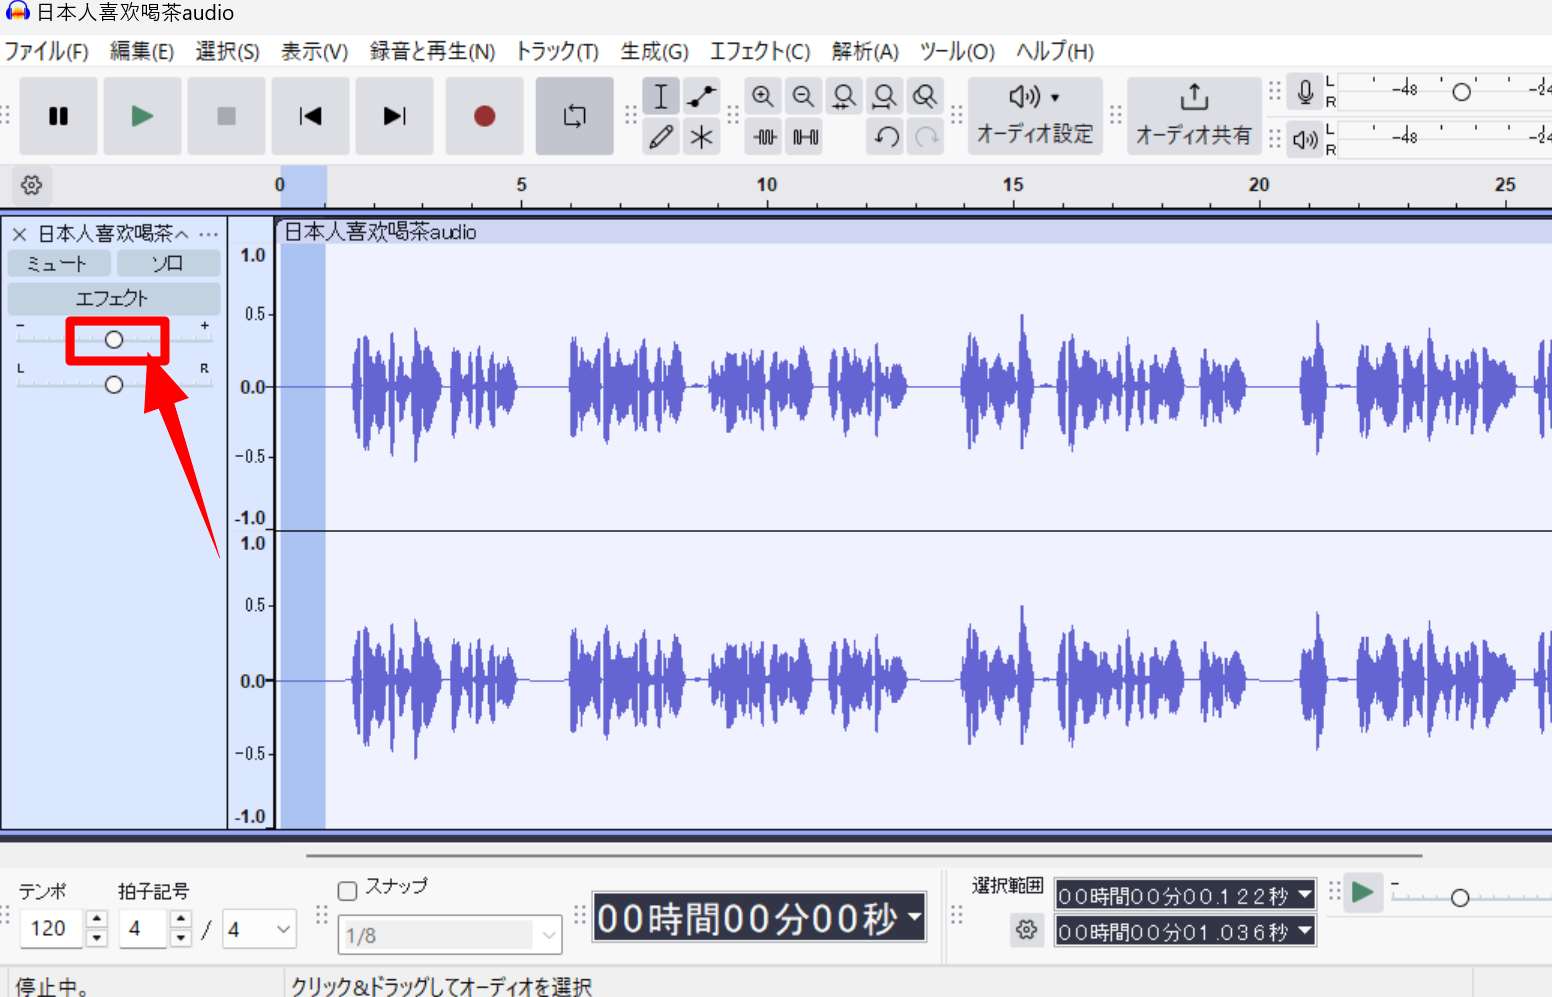Screen dimensions: 1552x997
Task: Select the Selection (I-beam) tool
Action: (661, 96)
